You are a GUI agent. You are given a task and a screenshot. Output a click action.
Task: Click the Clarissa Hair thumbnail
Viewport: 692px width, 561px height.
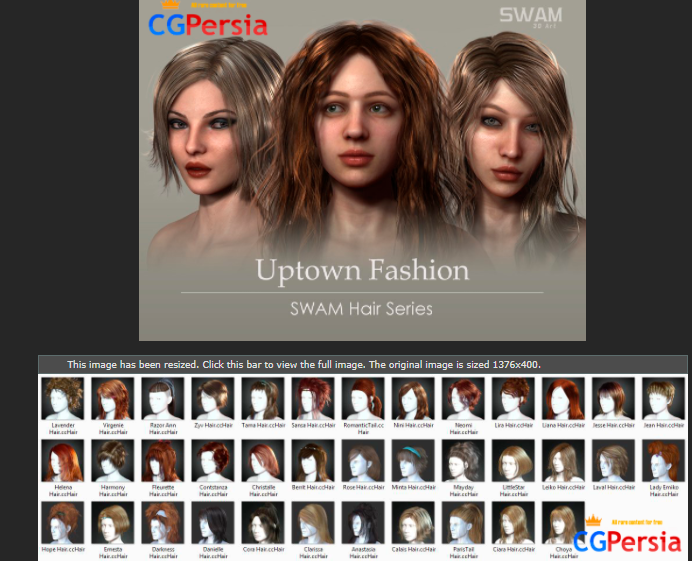pyautogui.click(x=313, y=523)
